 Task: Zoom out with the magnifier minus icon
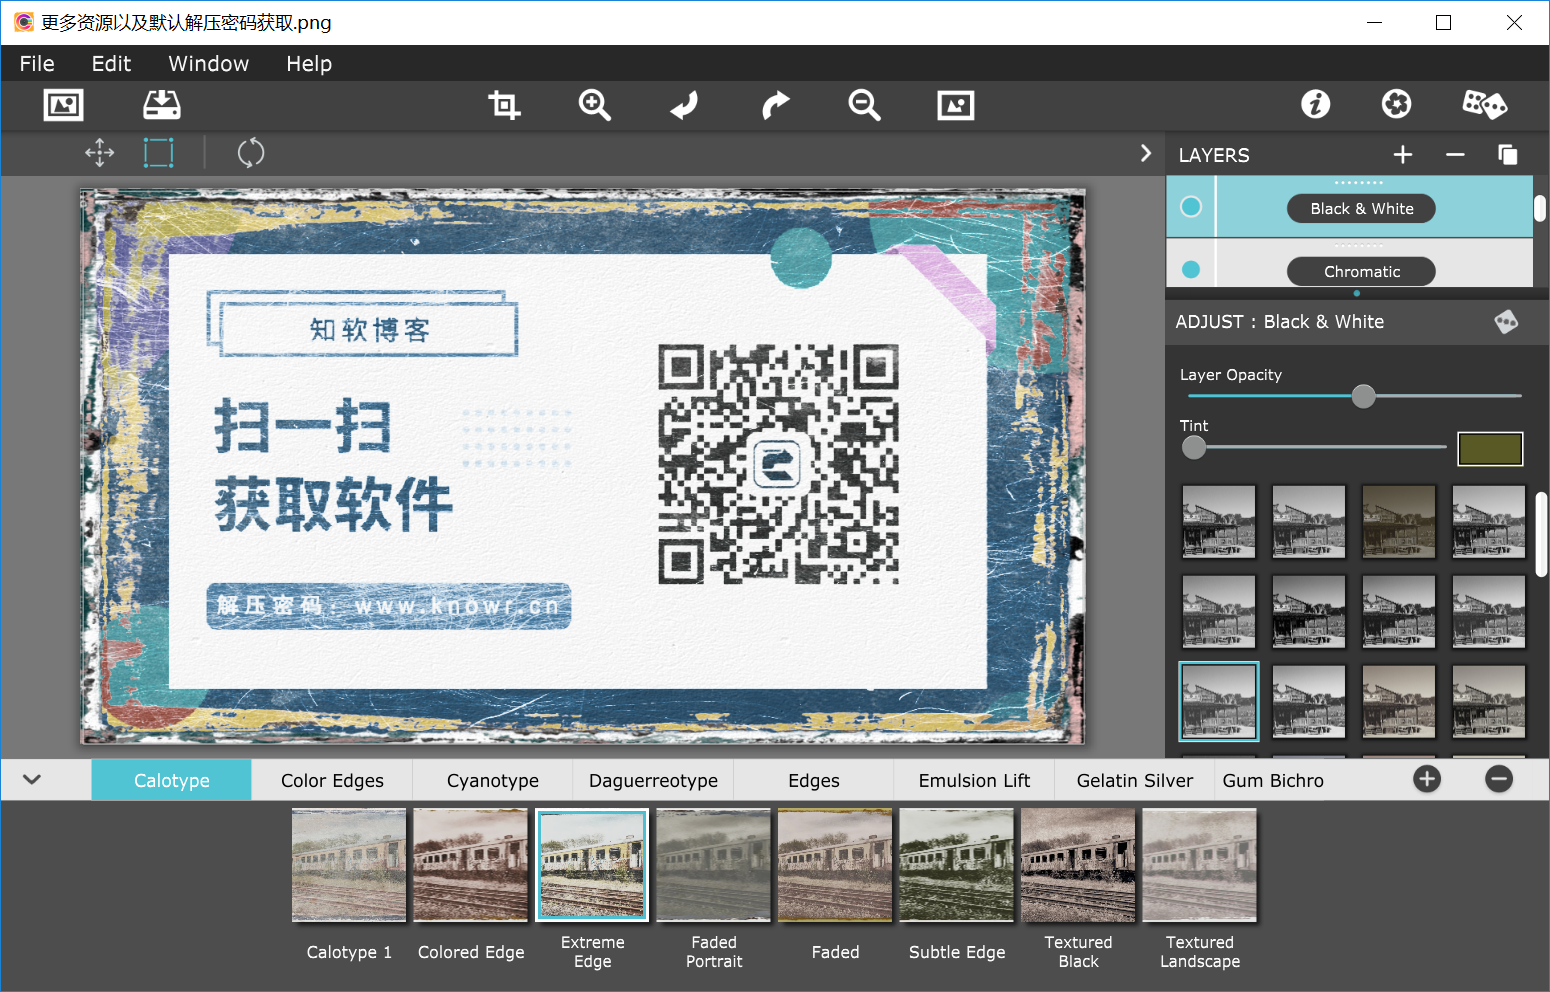[865, 105]
